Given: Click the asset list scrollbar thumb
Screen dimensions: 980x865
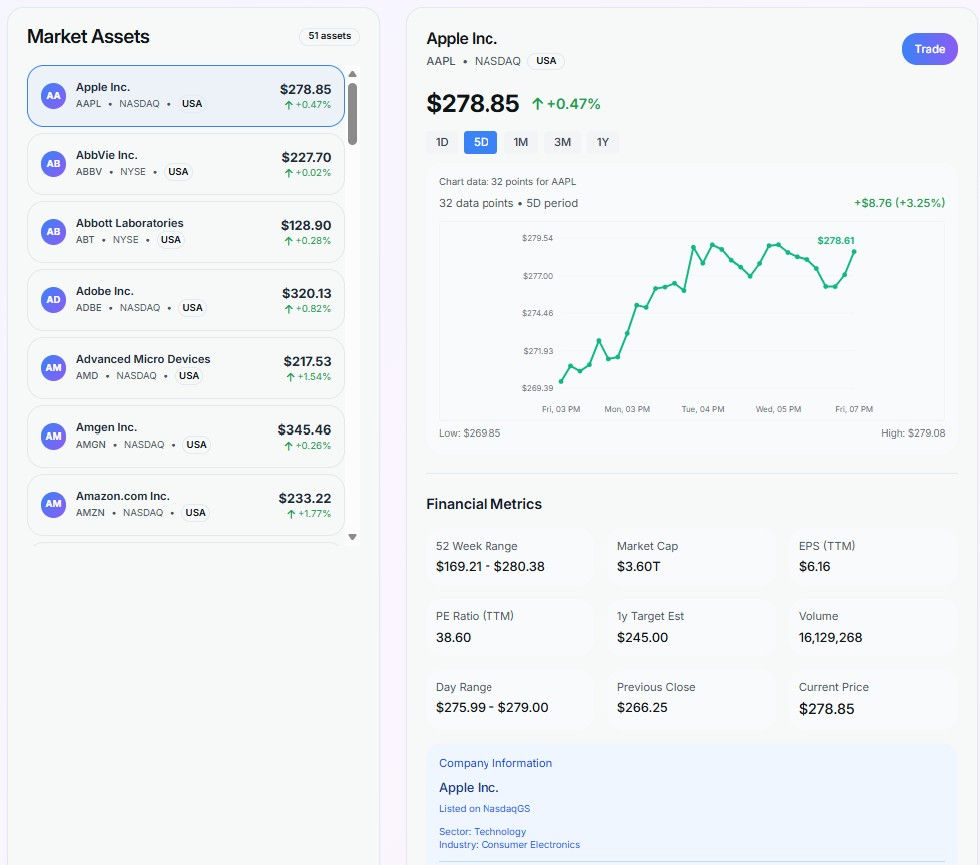Looking at the screenshot, I should tap(352, 114).
